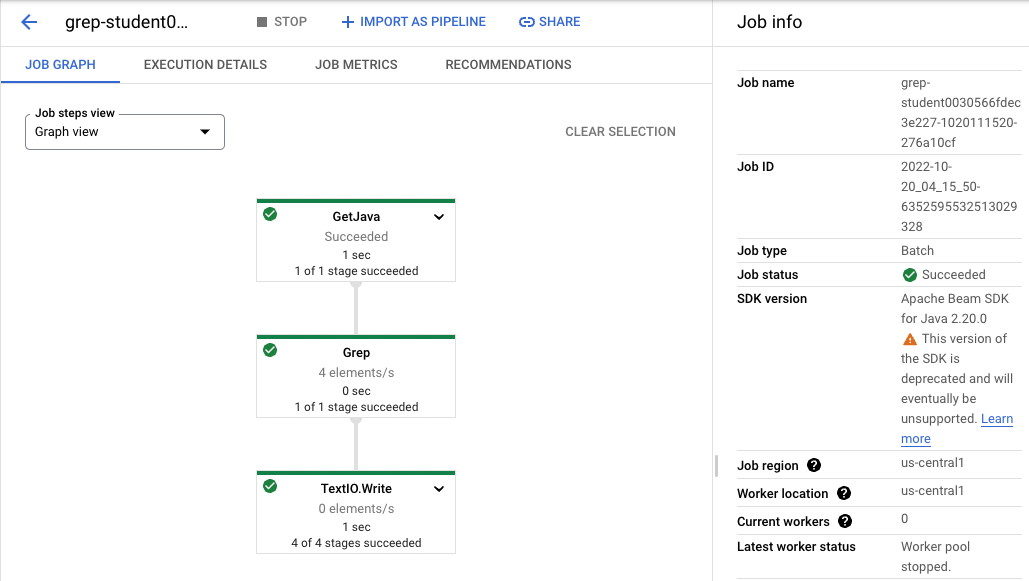Expand the GetJava step chevron
The height and width of the screenshot is (581, 1029).
click(x=439, y=217)
